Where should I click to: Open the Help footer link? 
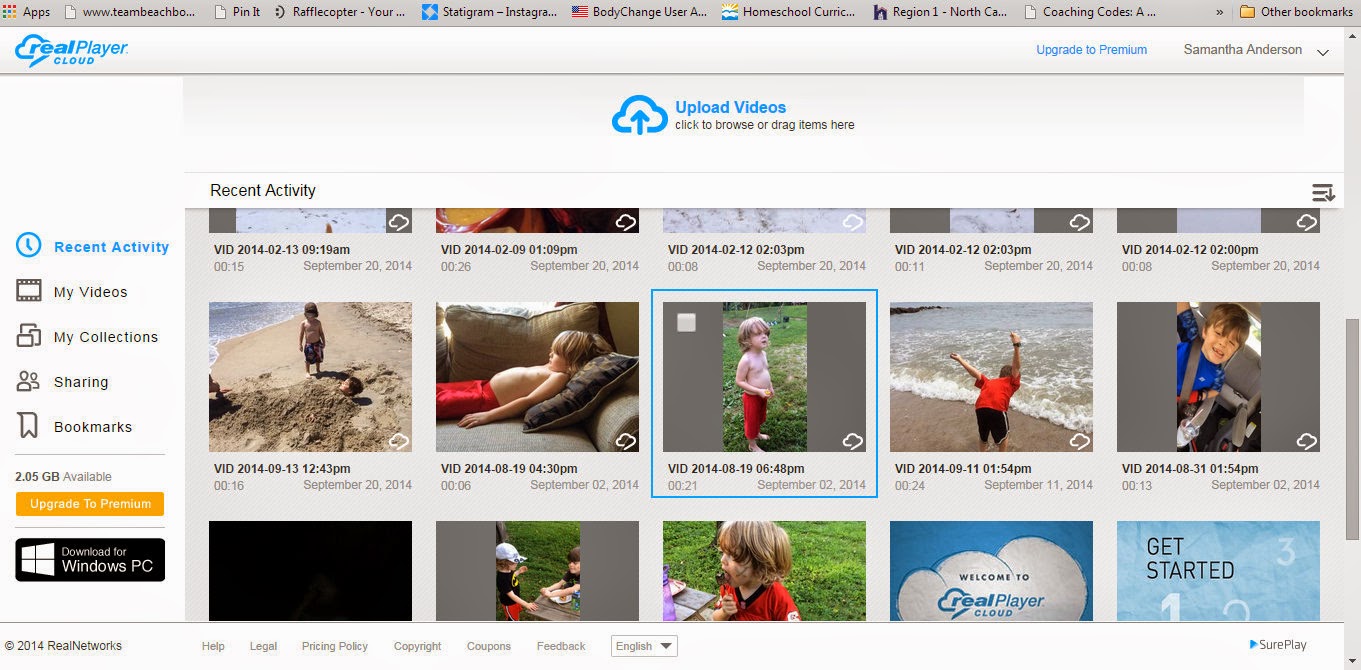[213, 646]
